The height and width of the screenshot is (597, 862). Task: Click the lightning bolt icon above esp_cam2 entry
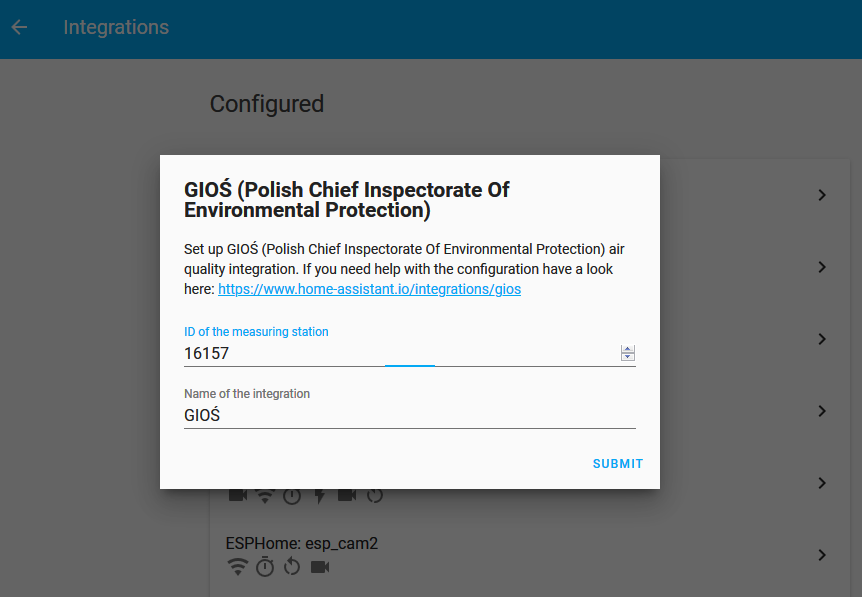[320, 495]
